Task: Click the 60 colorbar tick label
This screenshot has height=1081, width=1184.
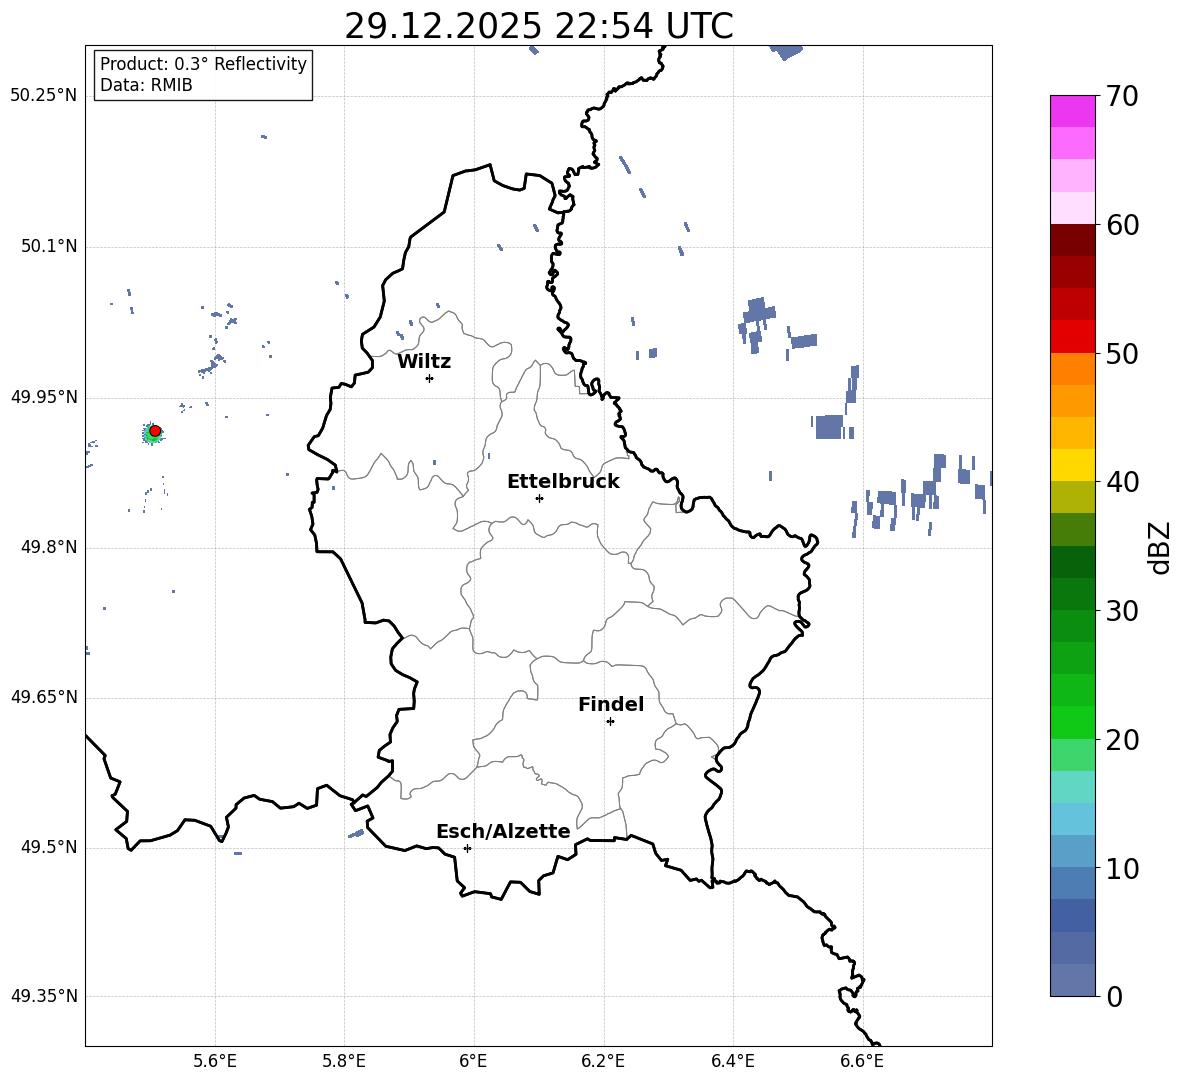Action: [x=1122, y=225]
